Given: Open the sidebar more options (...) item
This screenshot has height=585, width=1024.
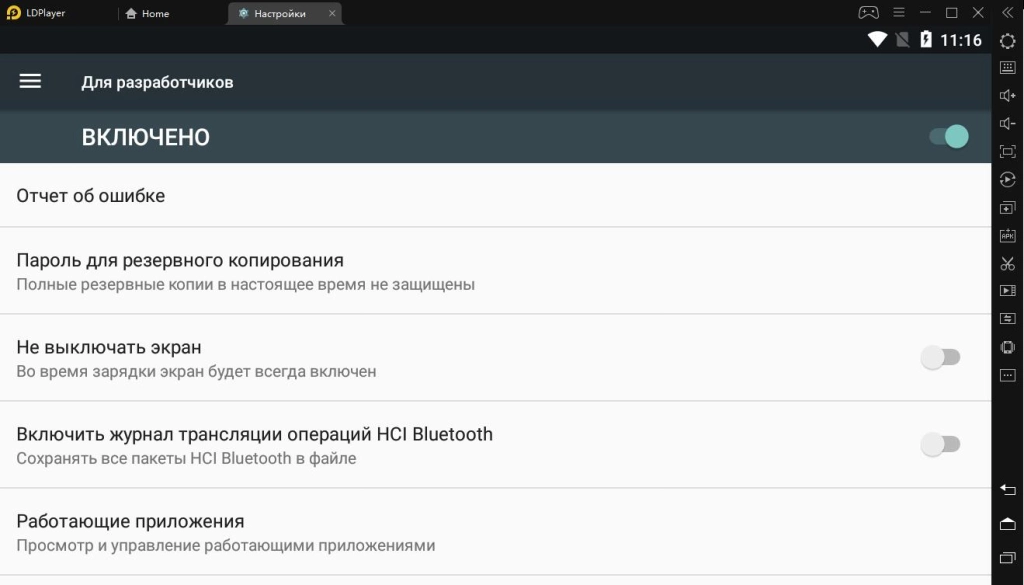Looking at the screenshot, I should [x=1008, y=375].
